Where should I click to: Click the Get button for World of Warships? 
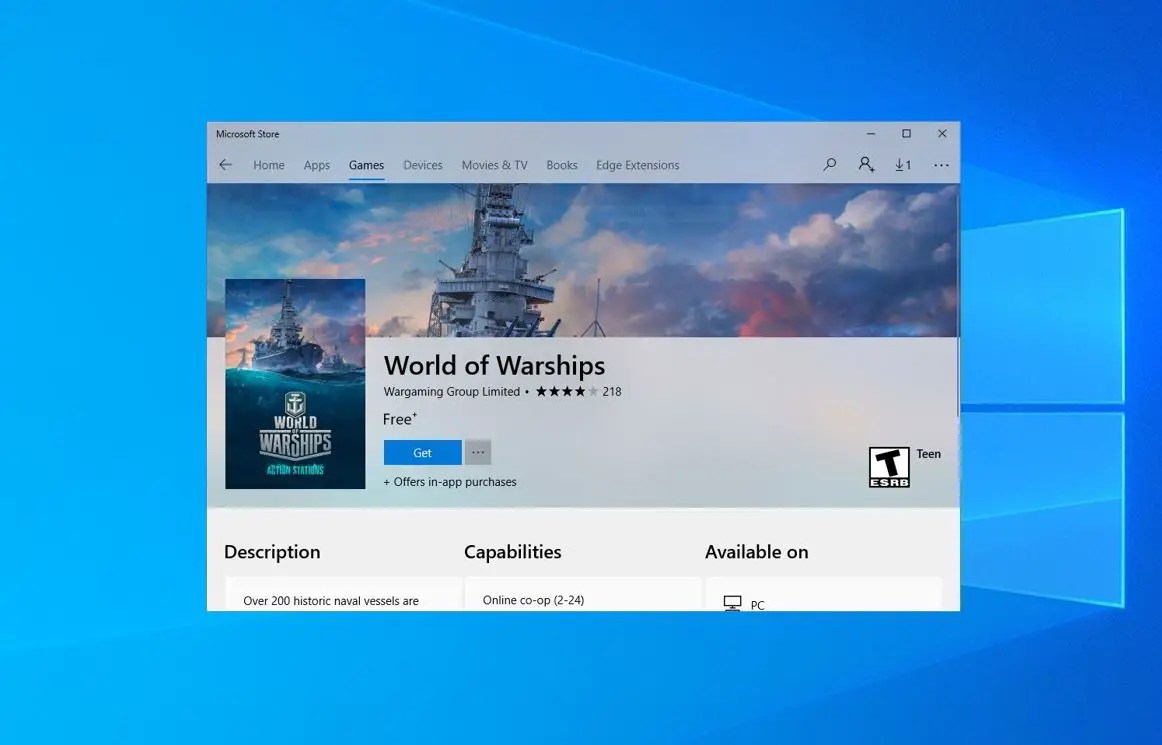click(421, 452)
